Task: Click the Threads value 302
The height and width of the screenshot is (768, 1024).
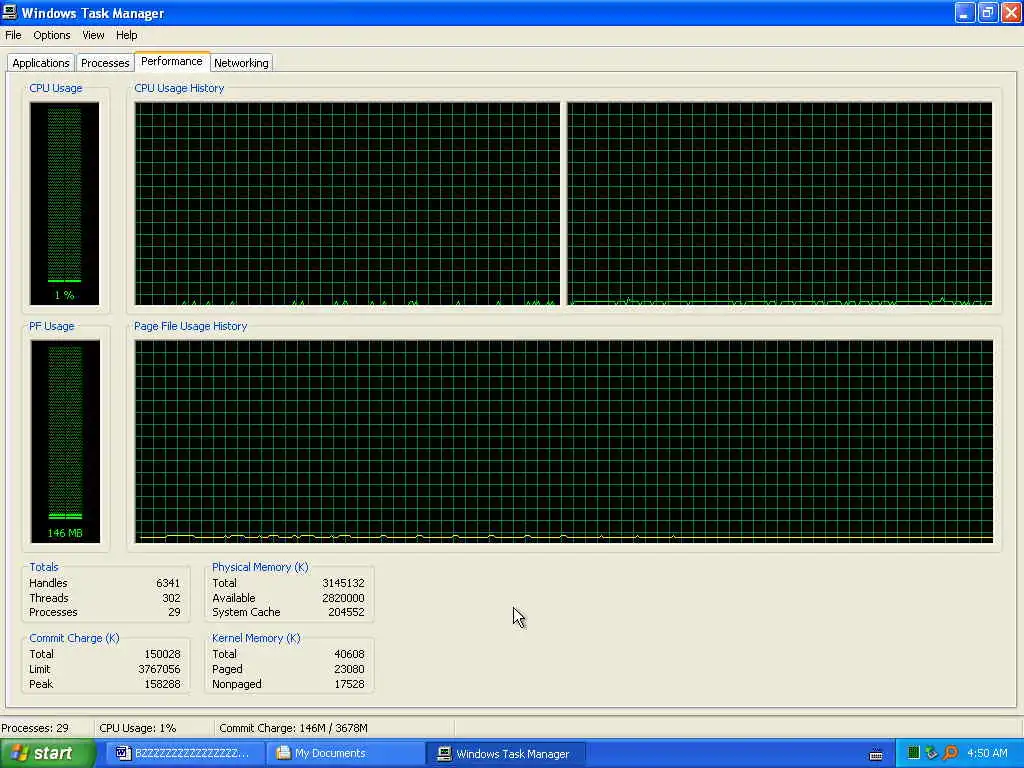Action: (171, 598)
